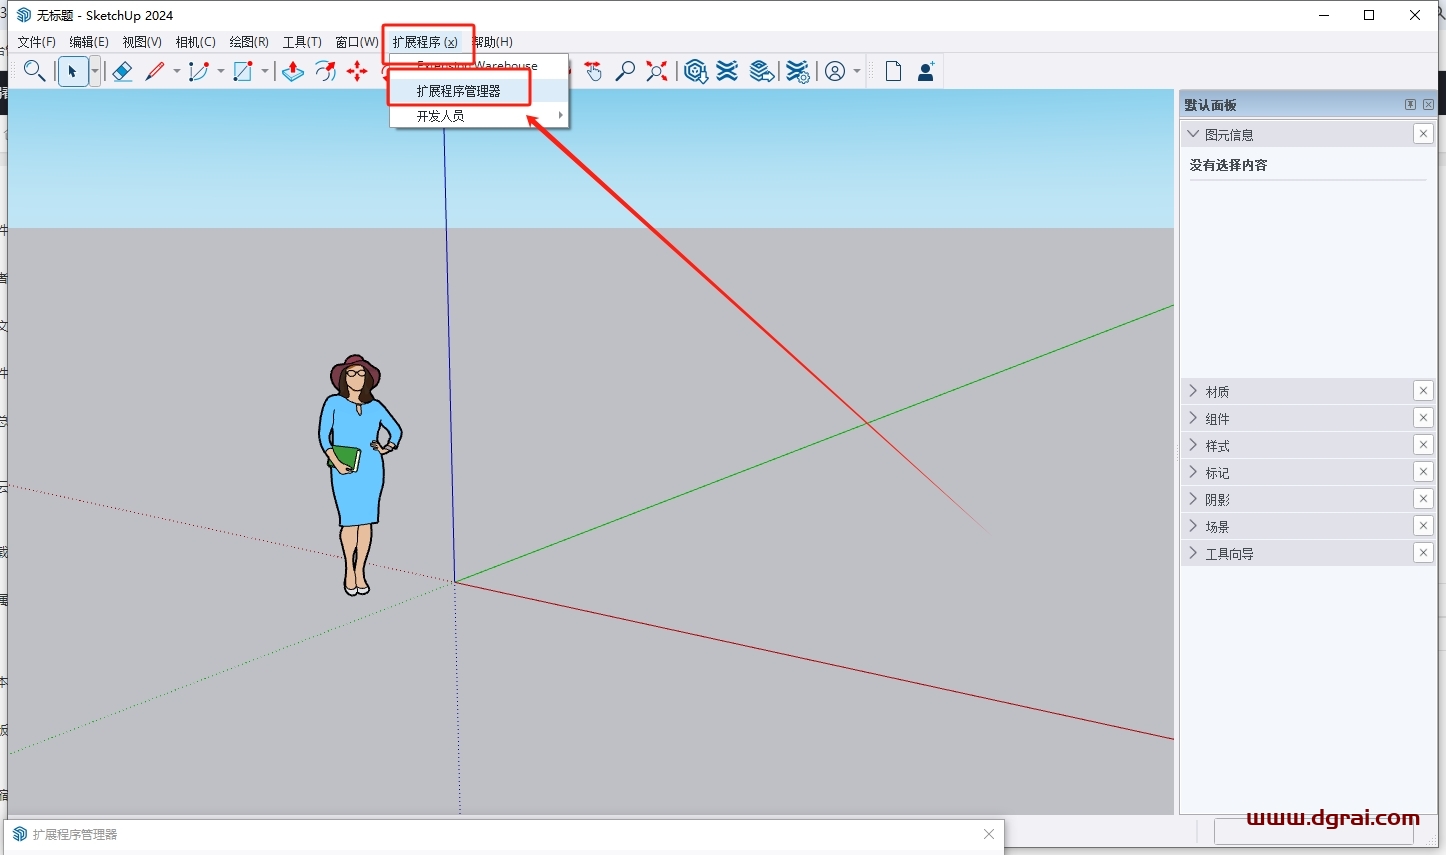This screenshot has height=855, width=1446.
Task: Open the Extension Warehouse toolbar icon
Action: coord(728,71)
